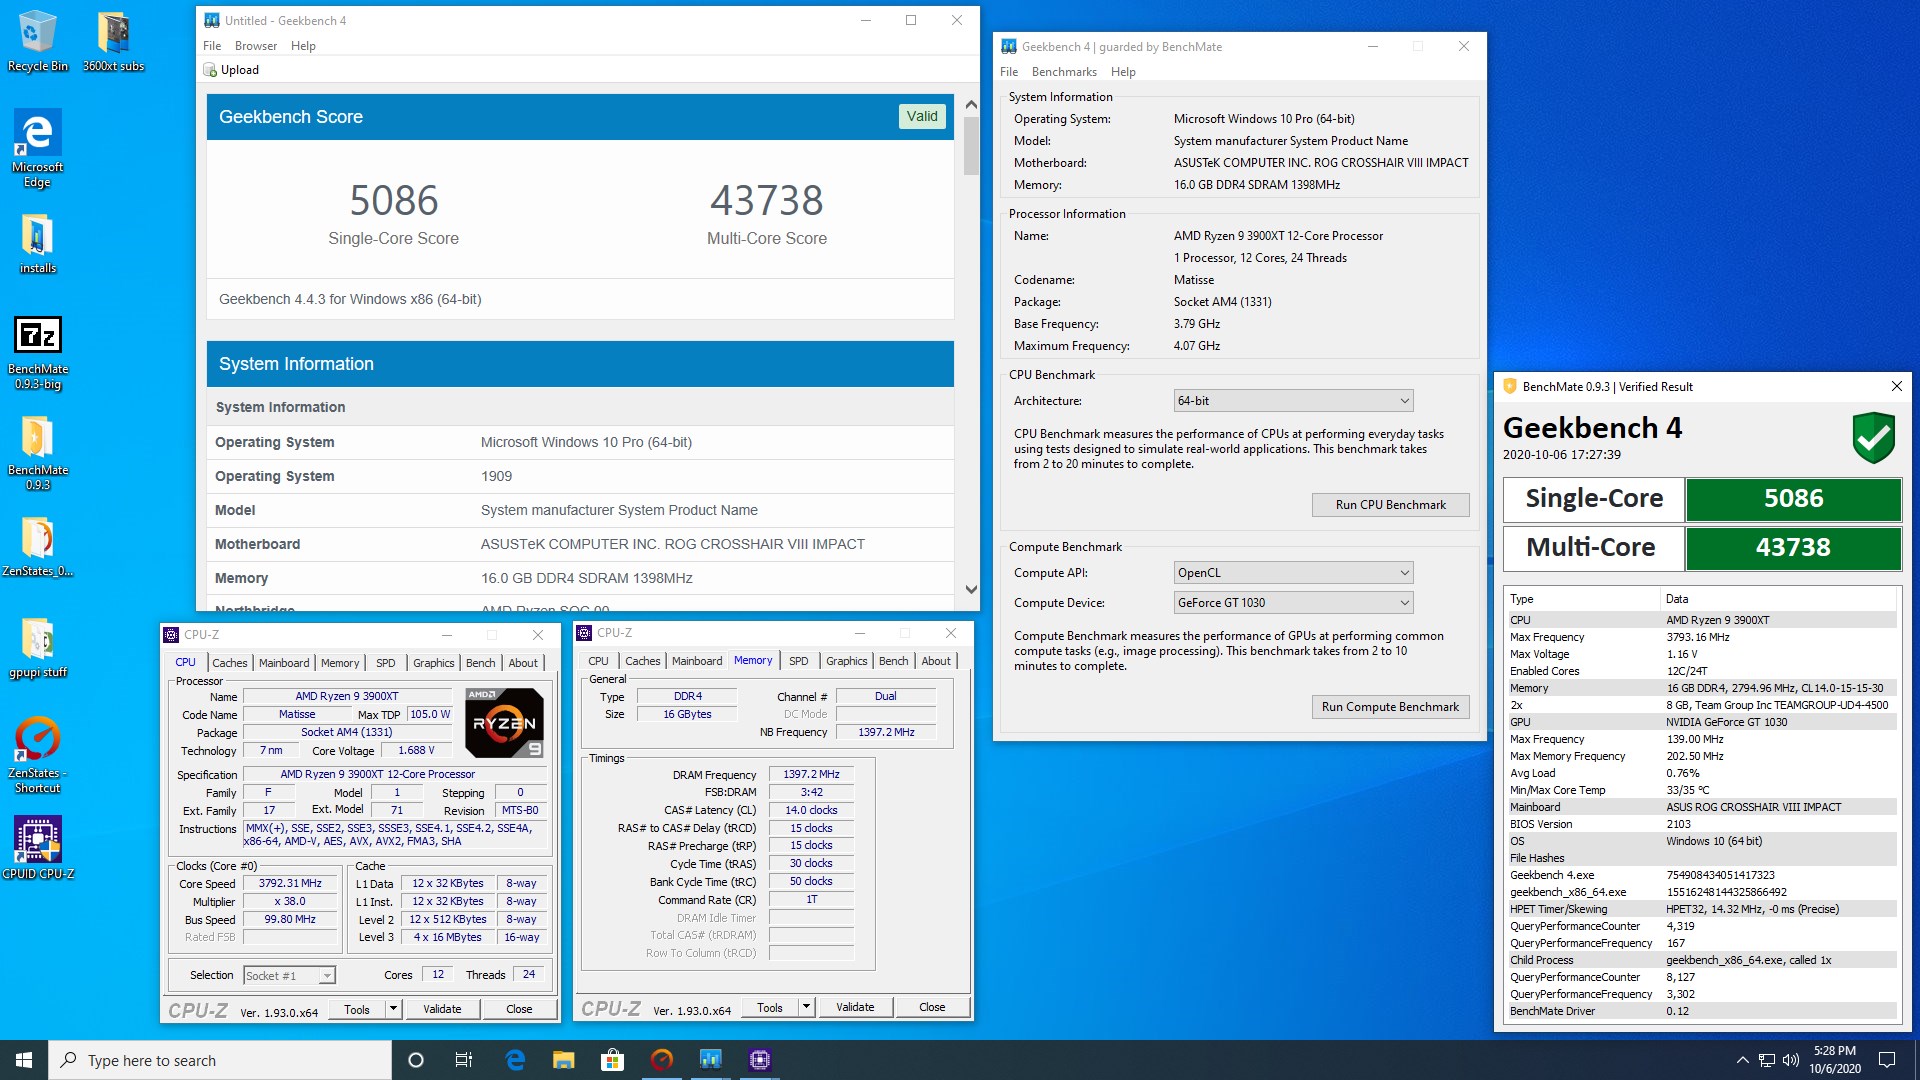1920x1080 pixels.
Task: Open Microsoft Store from the taskbar
Action: click(612, 1060)
